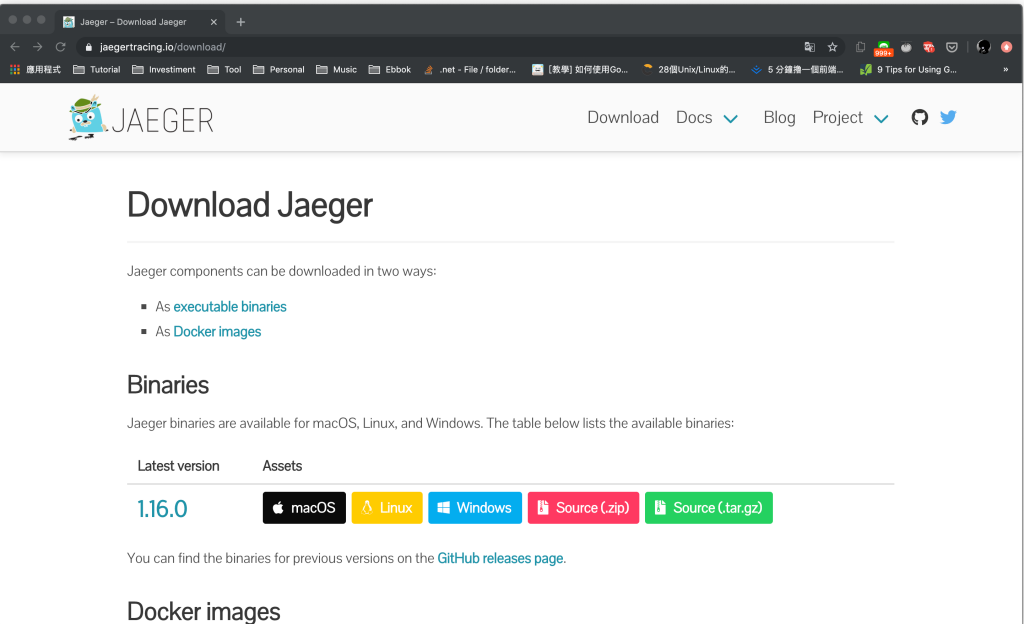Viewport: 1024px width, 624px height.
Task: Reload the current page
Action: coord(60,47)
